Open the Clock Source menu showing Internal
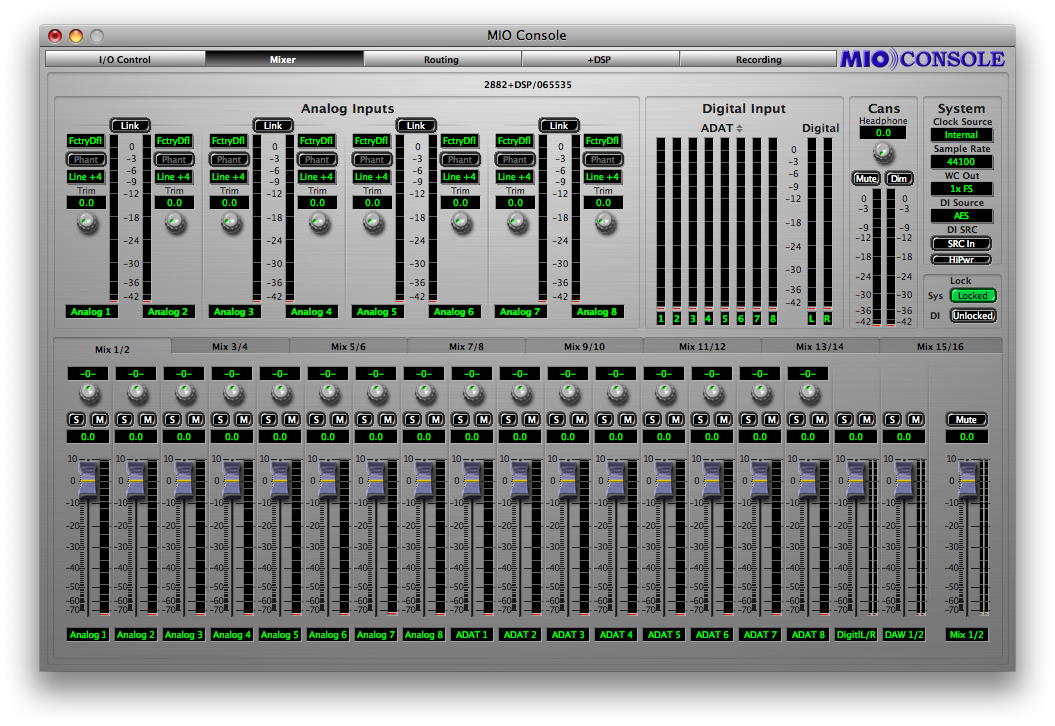The image size is (1055, 726). [961, 135]
